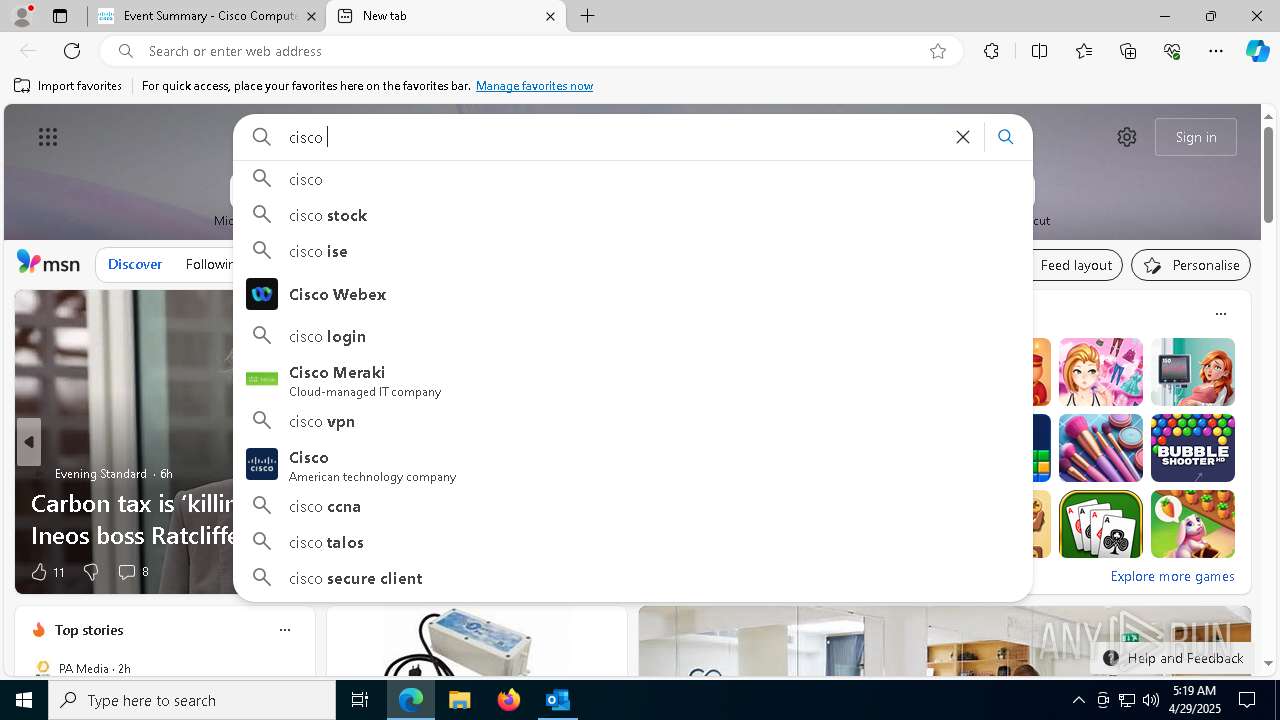Click the Sign in button
This screenshot has width=1280, height=720.
pos(1196,137)
